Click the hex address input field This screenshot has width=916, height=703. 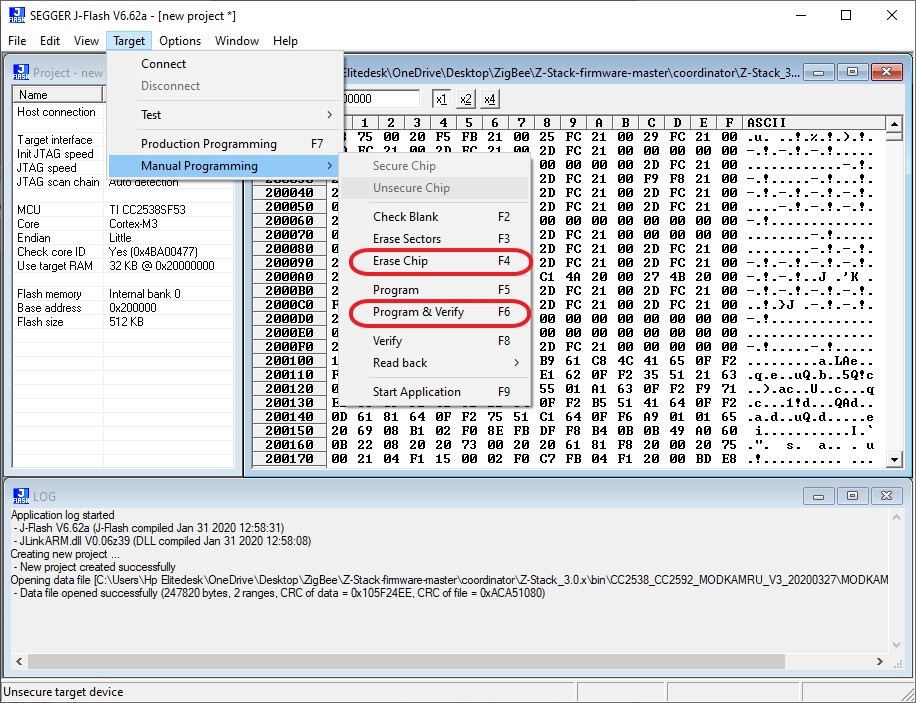(381, 99)
